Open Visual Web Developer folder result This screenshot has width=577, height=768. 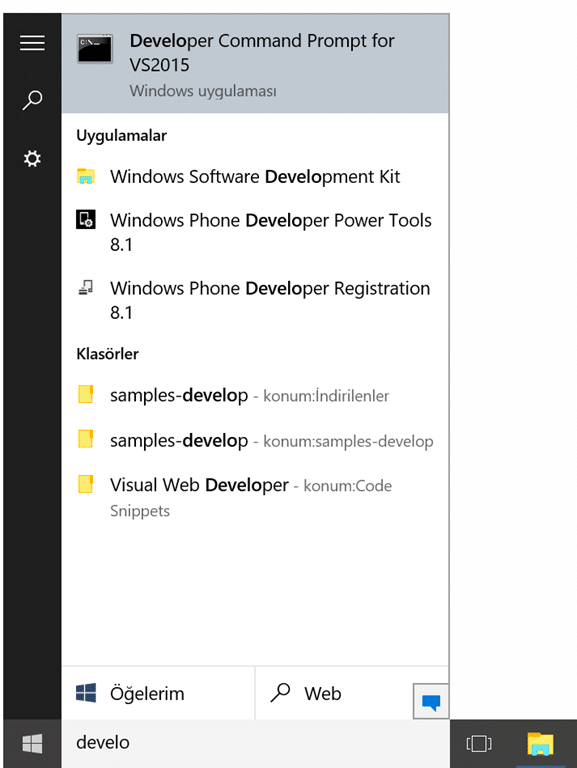coord(255,497)
